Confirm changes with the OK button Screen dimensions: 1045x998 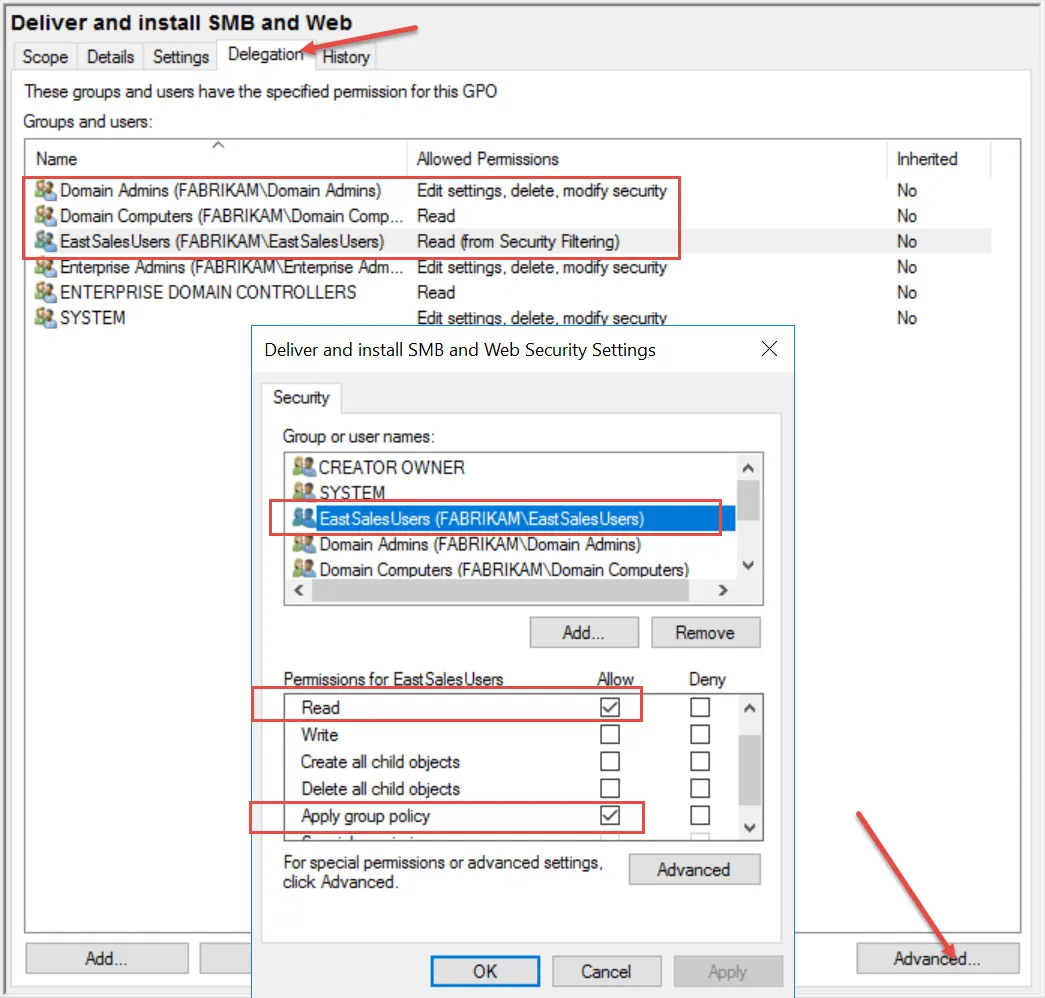point(484,970)
